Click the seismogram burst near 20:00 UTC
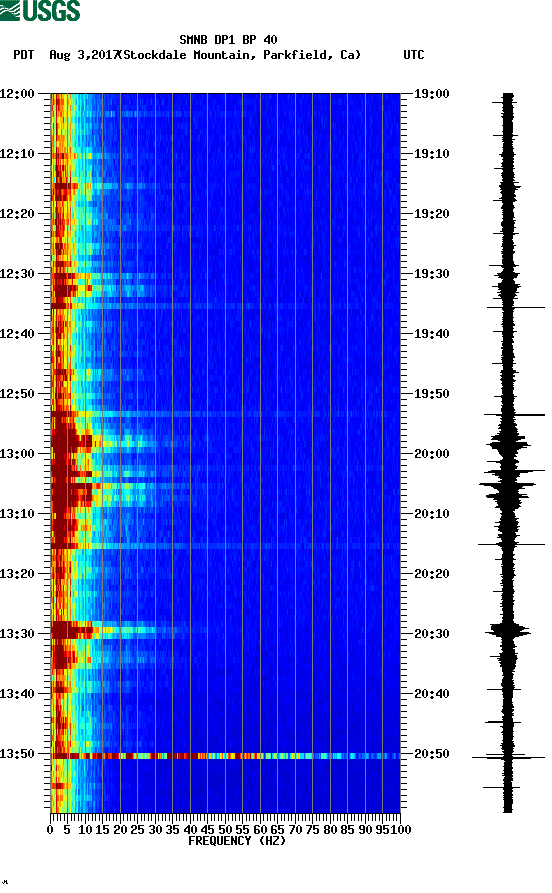This screenshot has width=552, height=893. (x=508, y=443)
